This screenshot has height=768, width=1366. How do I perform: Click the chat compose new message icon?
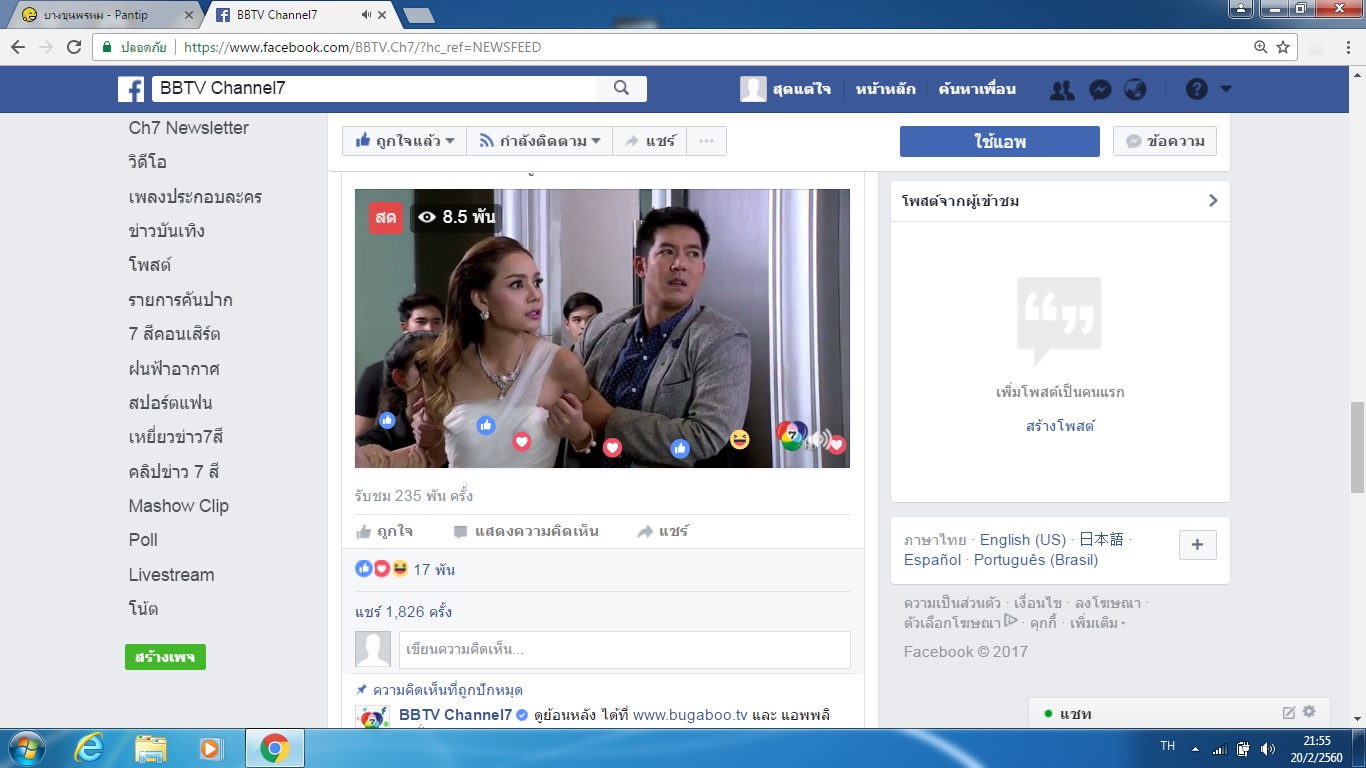[x=1289, y=713]
